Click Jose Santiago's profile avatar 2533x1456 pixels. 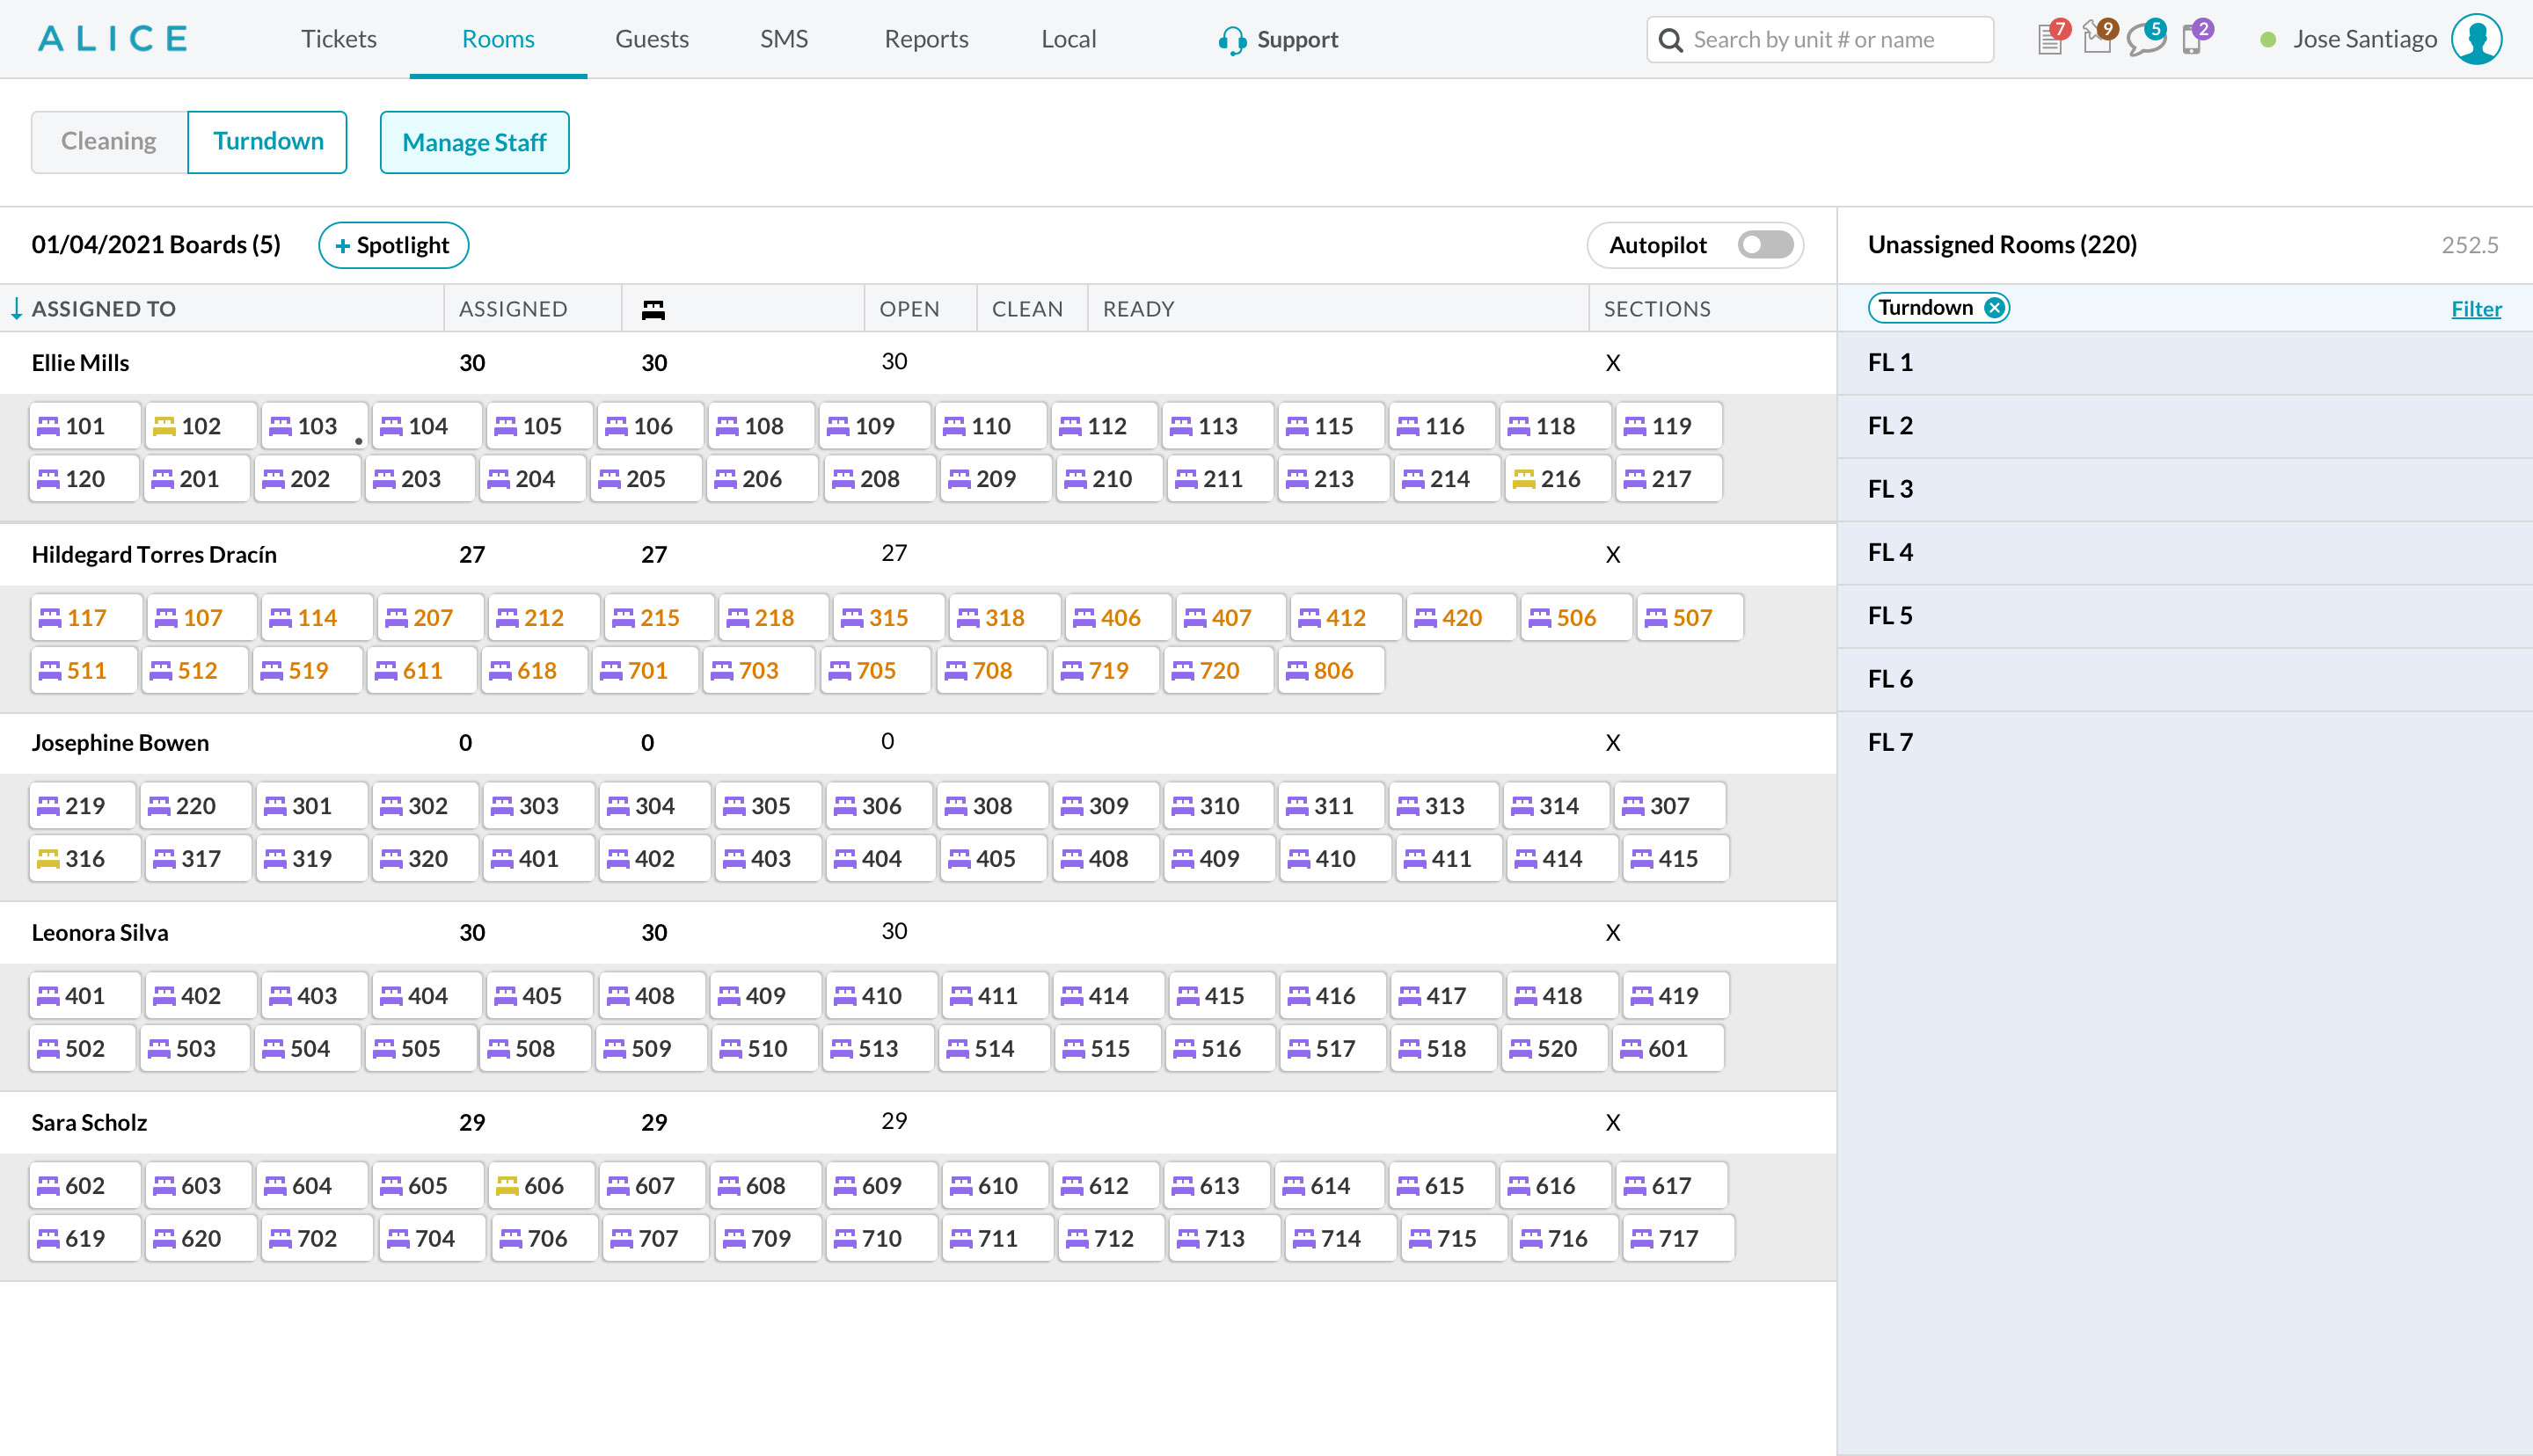(2476, 39)
